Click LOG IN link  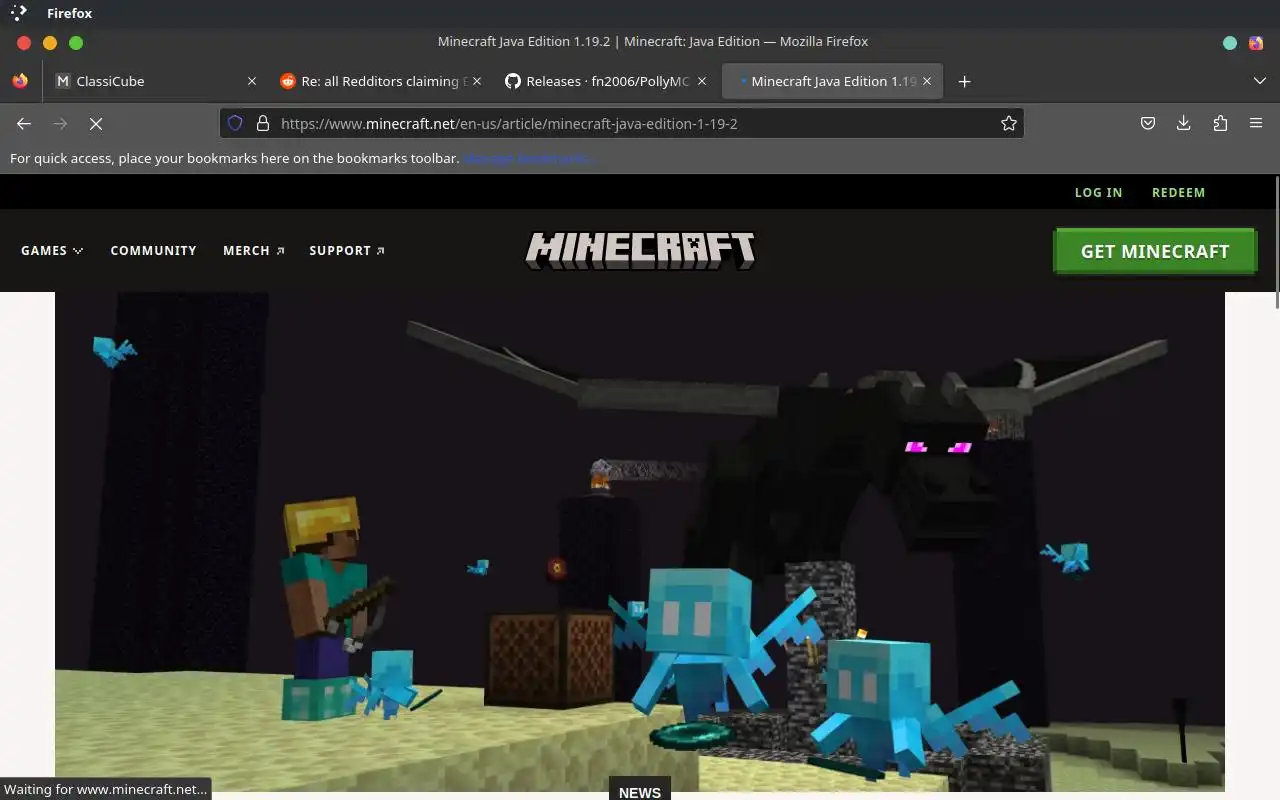pyautogui.click(x=1098, y=192)
